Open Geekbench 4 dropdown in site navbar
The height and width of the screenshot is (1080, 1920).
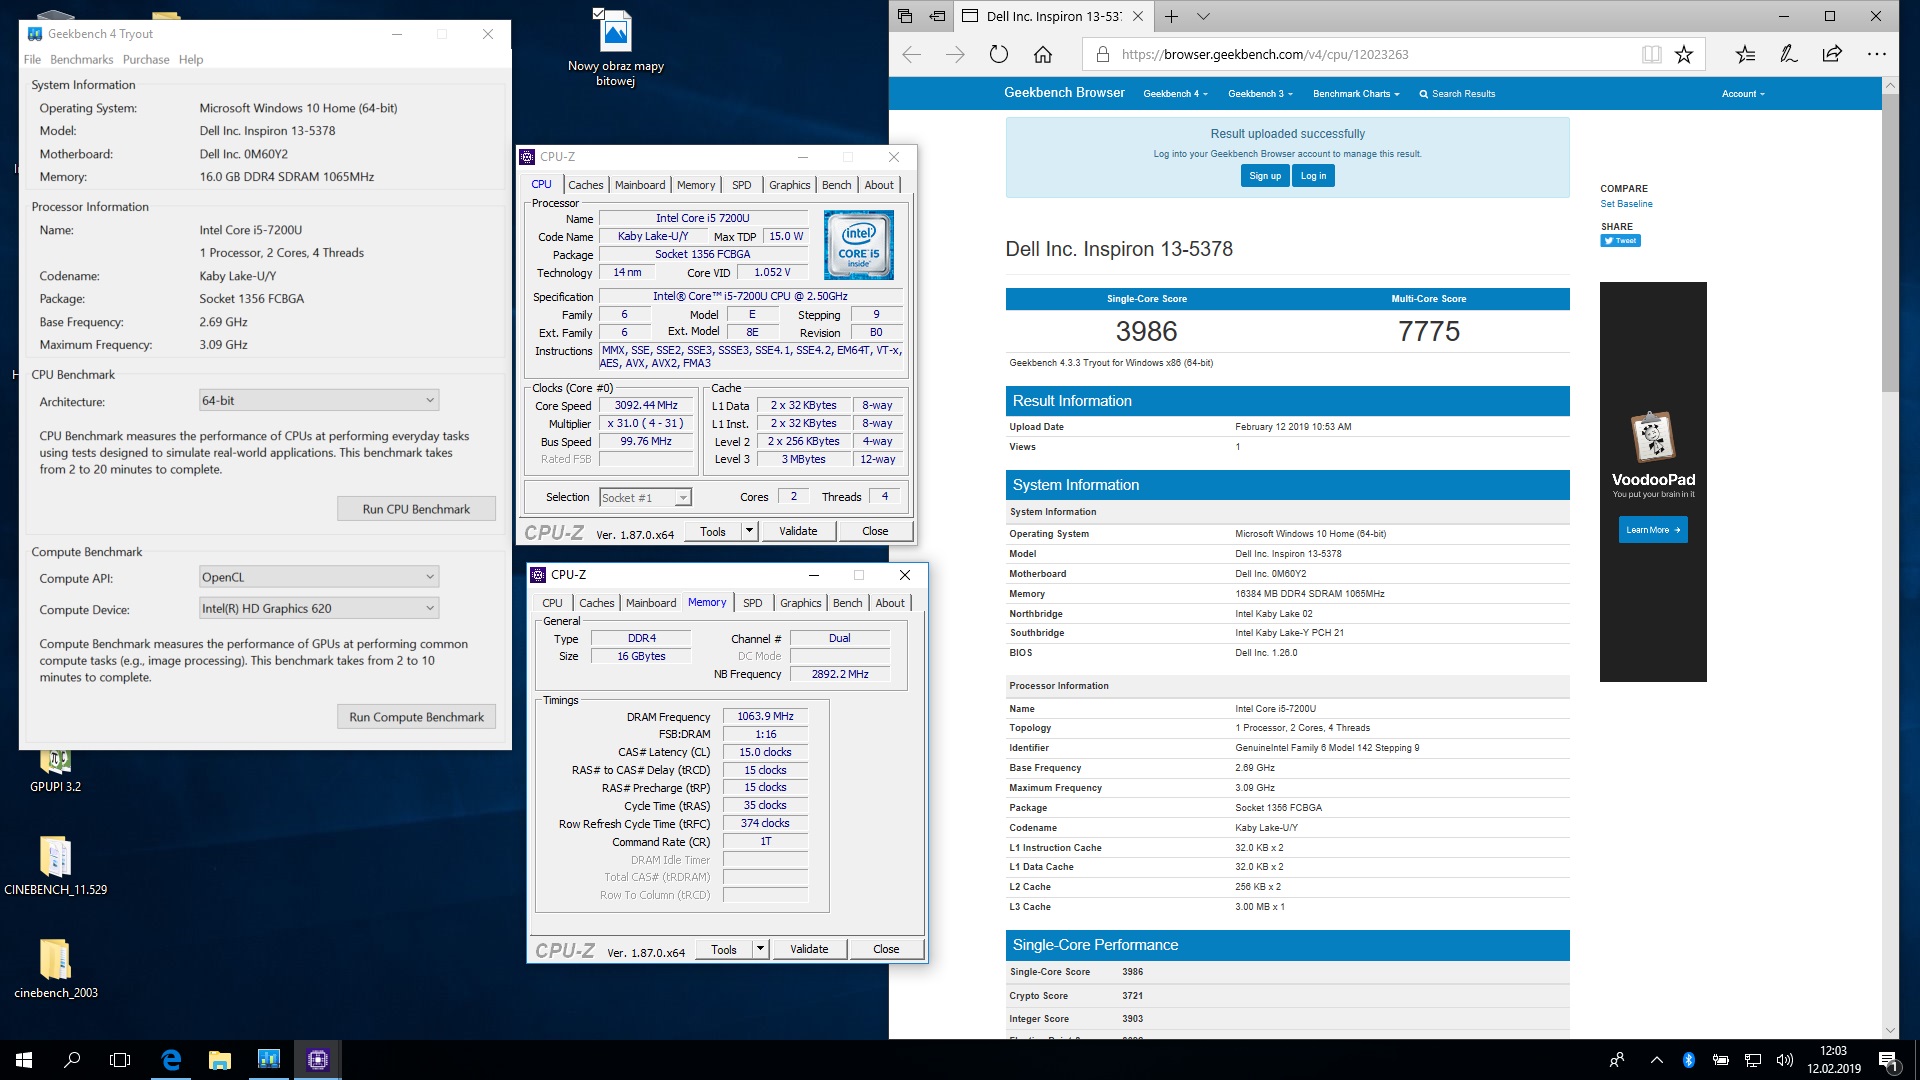tap(1175, 94)
